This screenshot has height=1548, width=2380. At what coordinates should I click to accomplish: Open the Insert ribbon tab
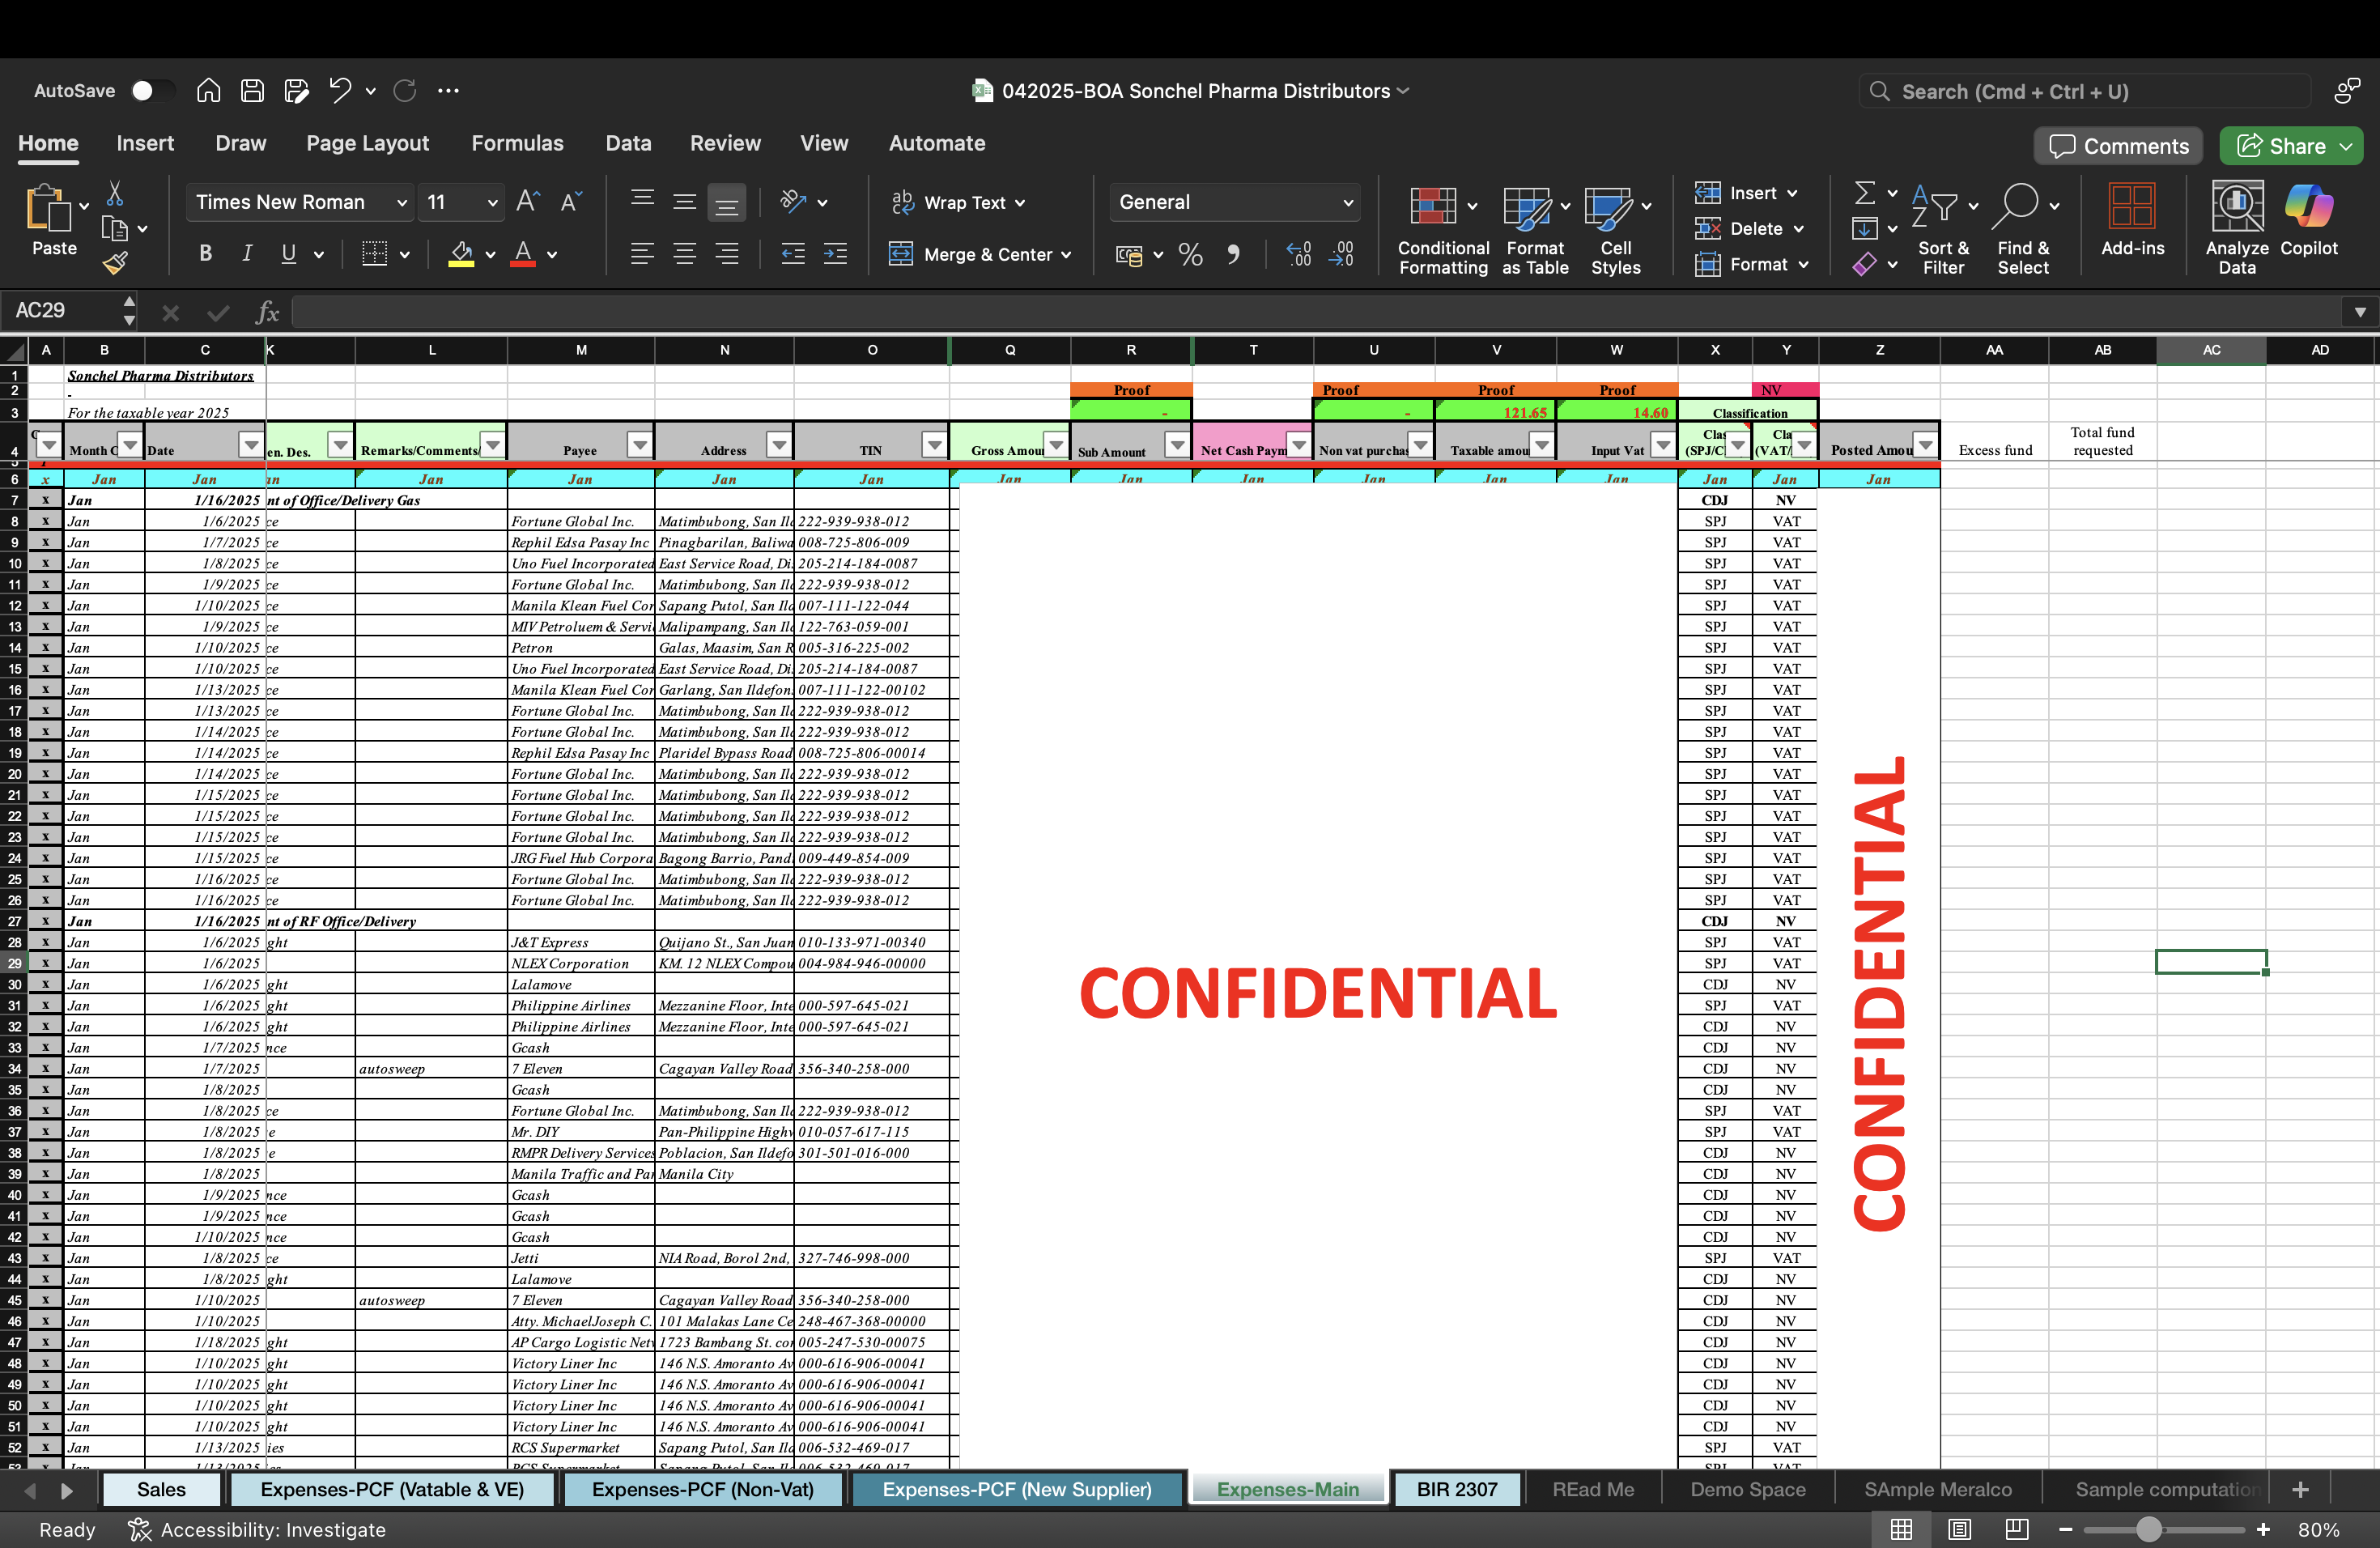click(145, 143)
